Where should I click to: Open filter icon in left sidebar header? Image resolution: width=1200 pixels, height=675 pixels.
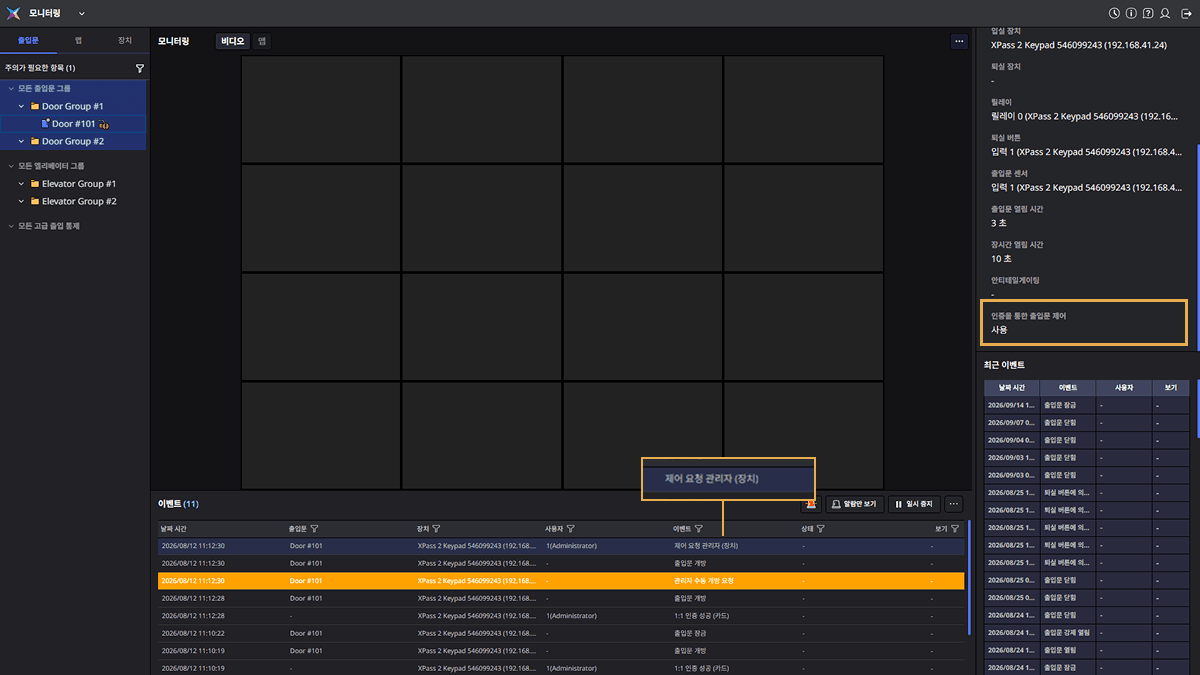click(140, 68)
